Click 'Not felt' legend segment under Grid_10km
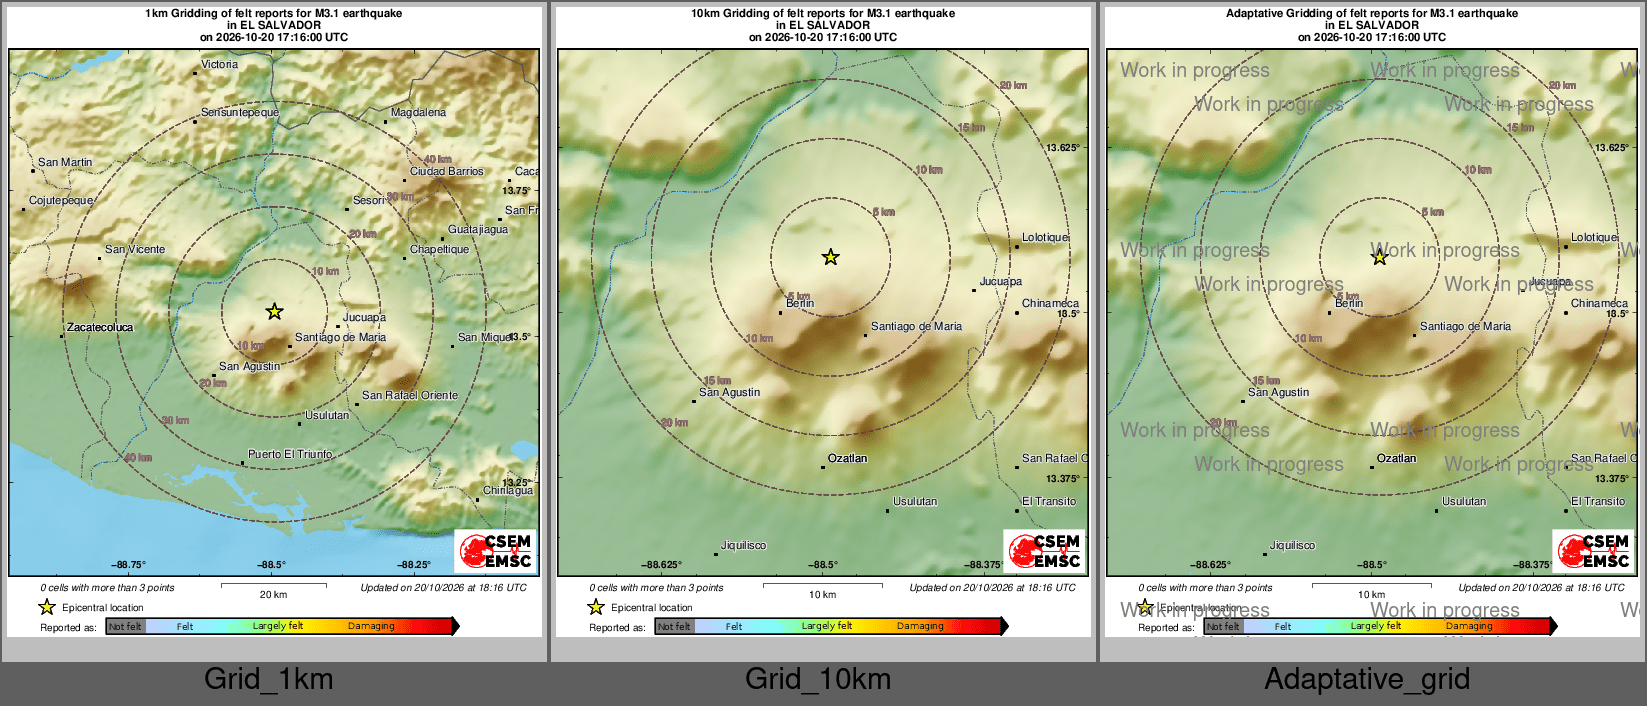1647x706 pixels. coord(674,626)
